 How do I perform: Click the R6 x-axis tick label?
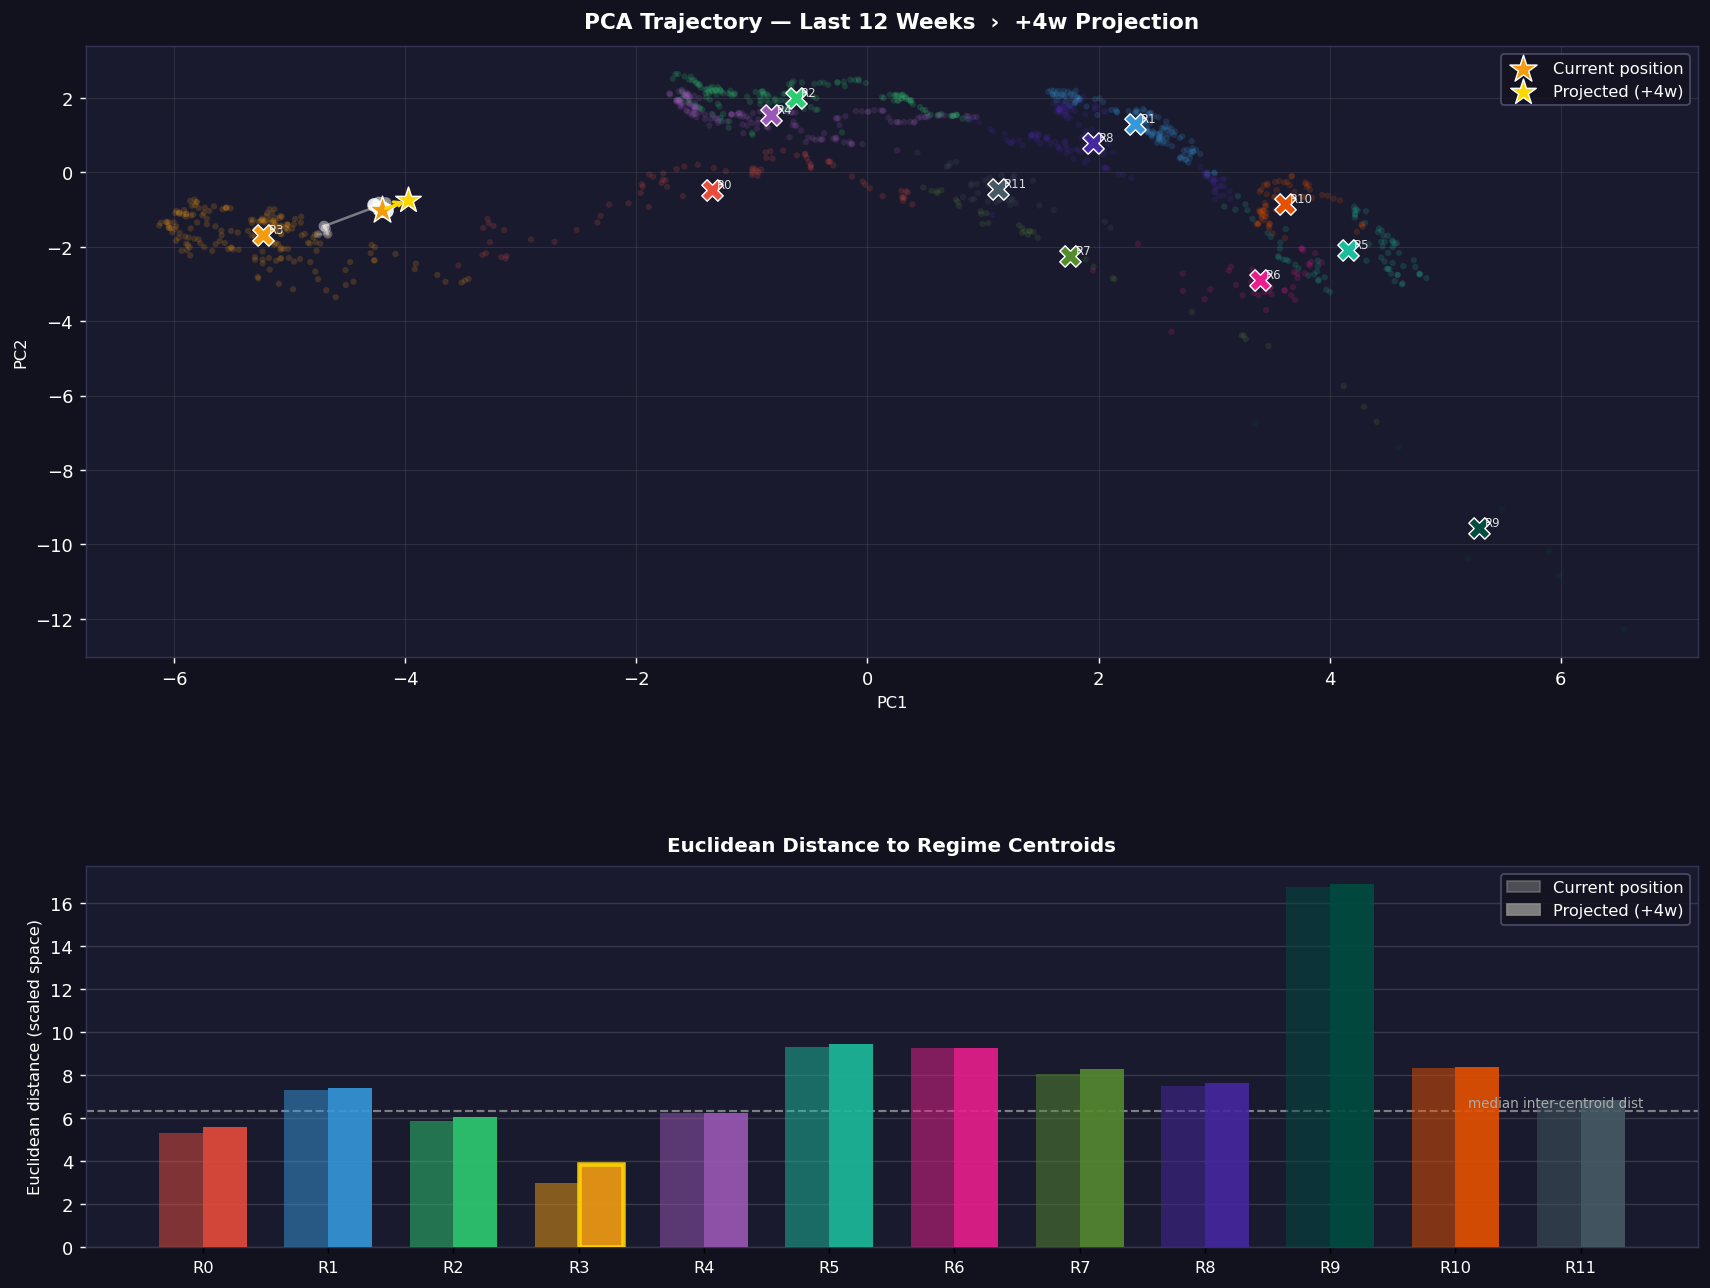coord(954,1268)
